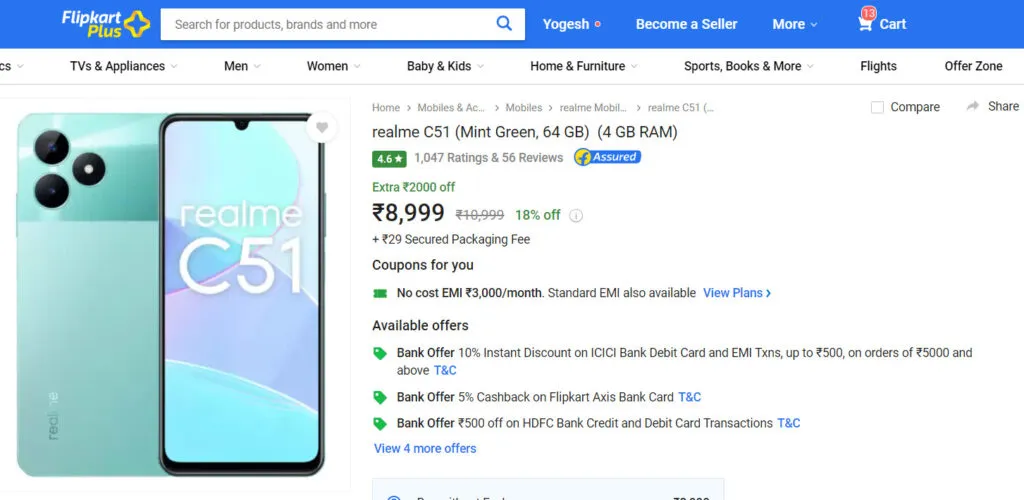1024x500 pixels.
Task: Open the Flights category
Action: coord(878,66)
